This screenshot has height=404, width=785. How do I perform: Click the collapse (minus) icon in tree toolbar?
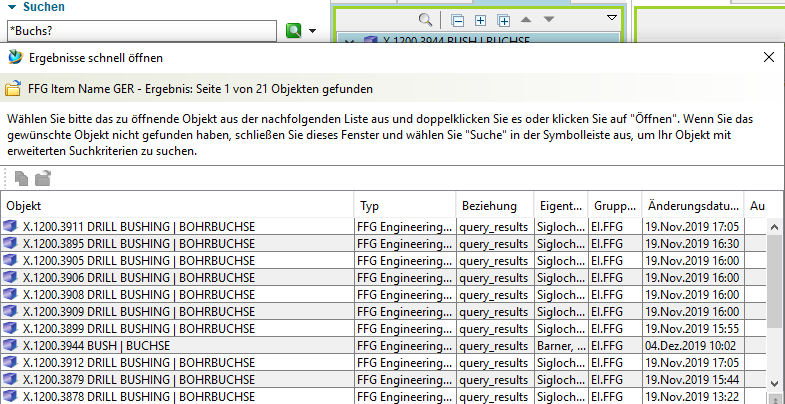point(457,20)
